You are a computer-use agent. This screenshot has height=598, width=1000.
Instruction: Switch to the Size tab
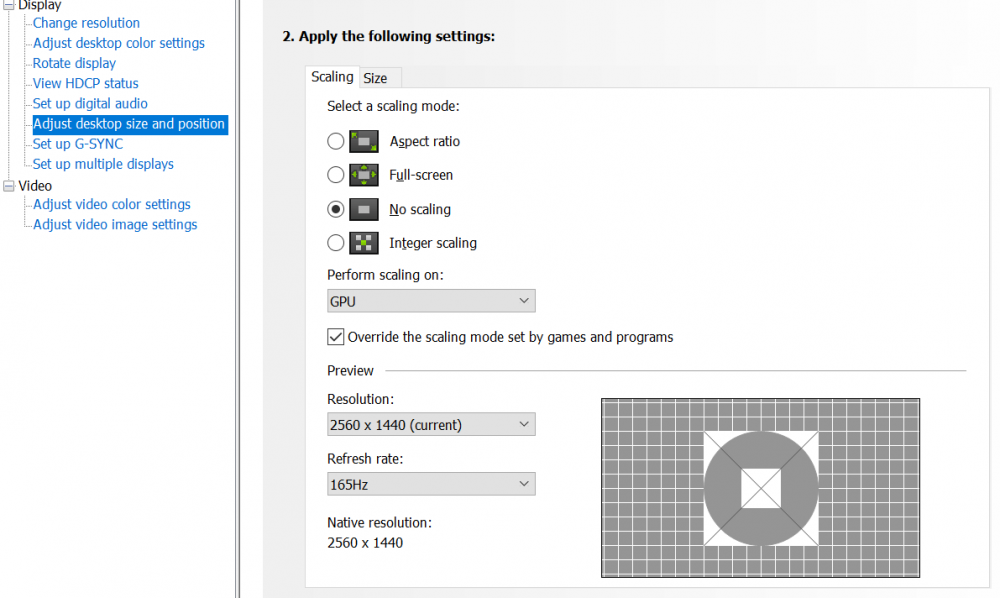coord(375,78)
